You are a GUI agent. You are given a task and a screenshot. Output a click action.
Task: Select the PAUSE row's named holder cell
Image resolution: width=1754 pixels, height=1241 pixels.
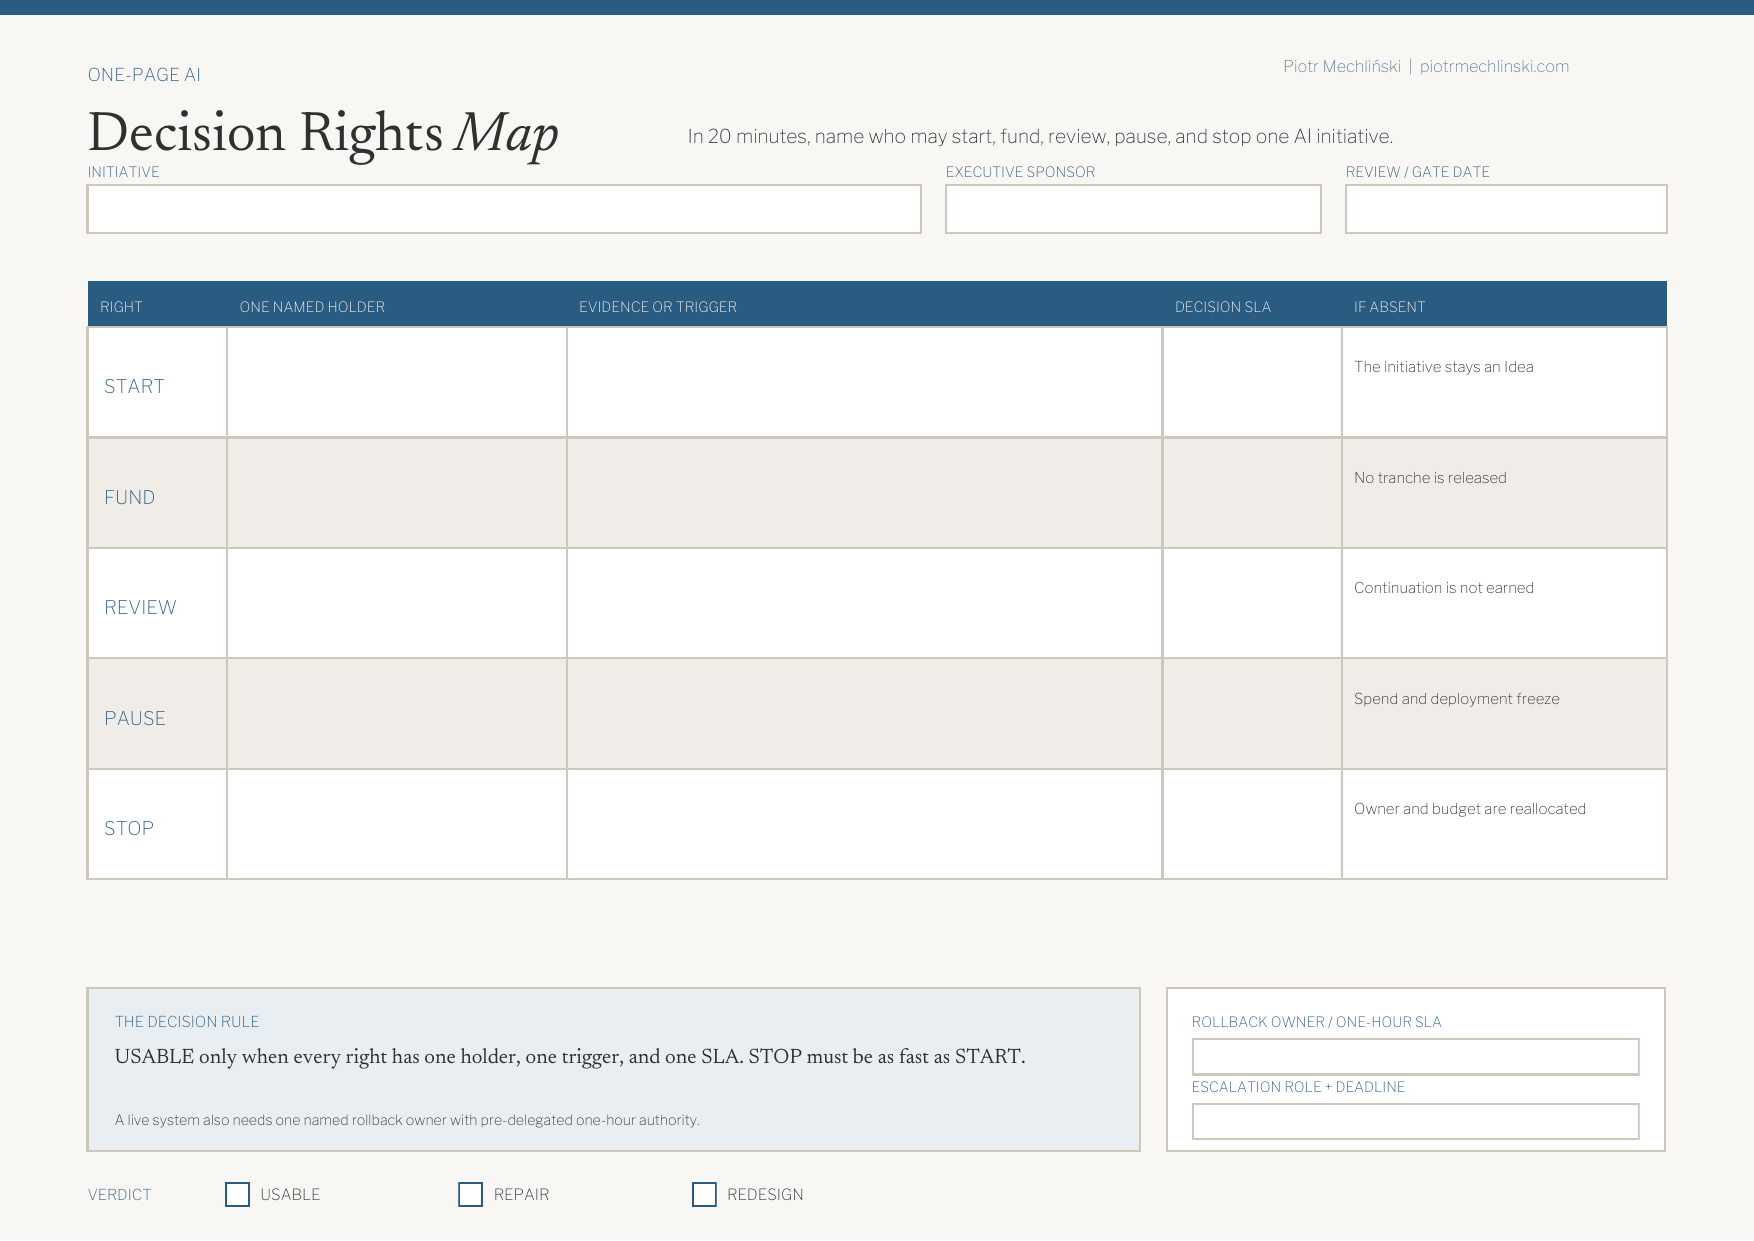(397, 714)
